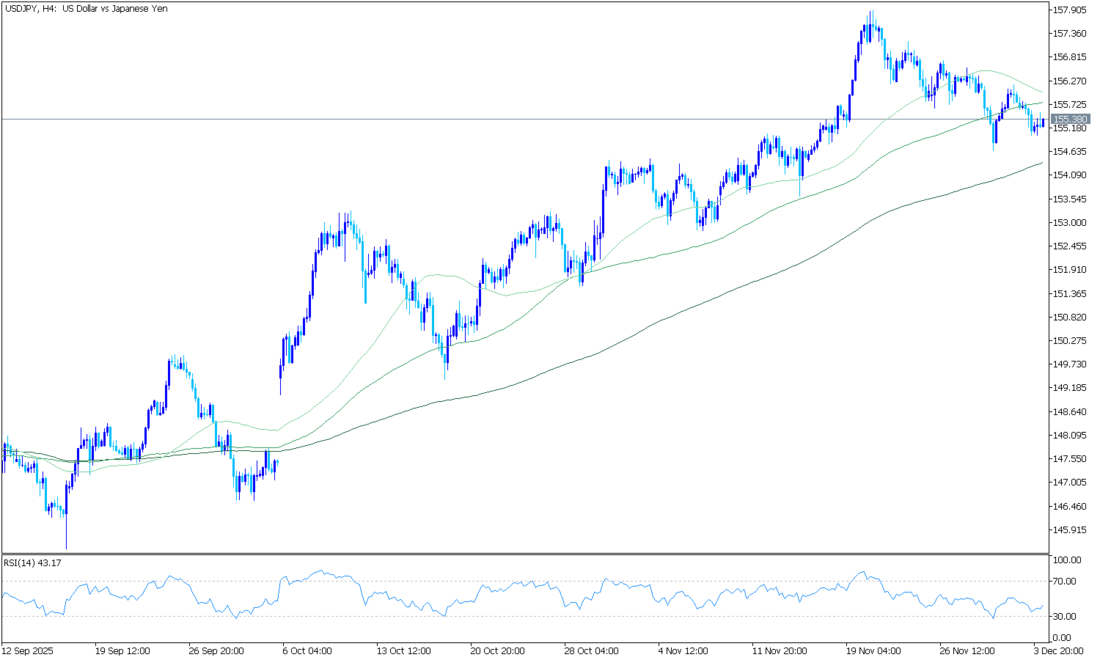Click the current price tag 155.380
The width and height of the screenshot is (1100, 660).
1070,119
